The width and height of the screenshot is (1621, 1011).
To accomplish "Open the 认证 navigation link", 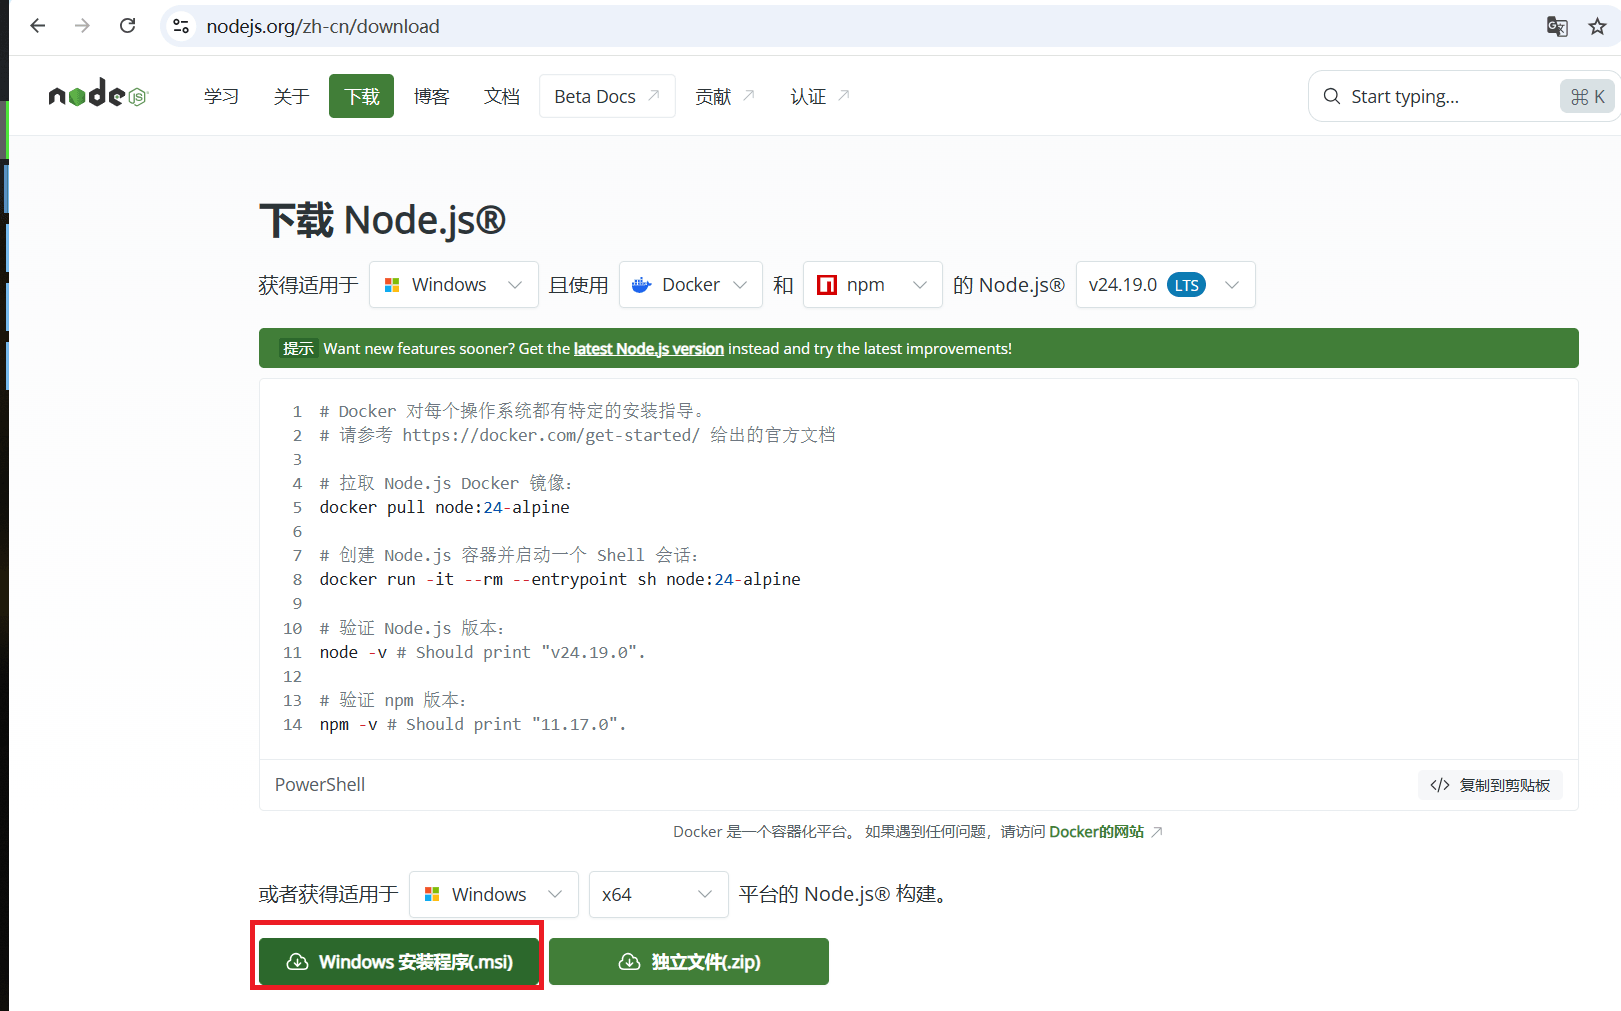I will 820,96.
